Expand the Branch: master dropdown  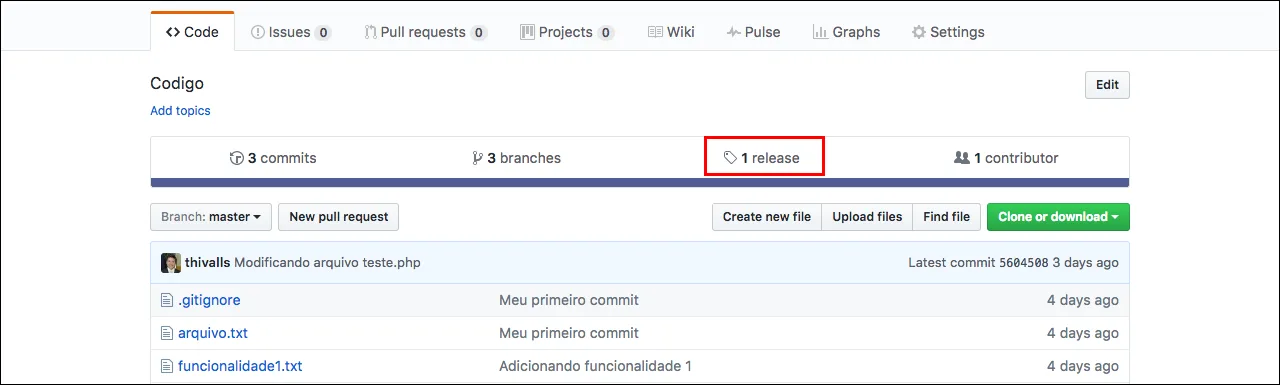coord(211,217)
